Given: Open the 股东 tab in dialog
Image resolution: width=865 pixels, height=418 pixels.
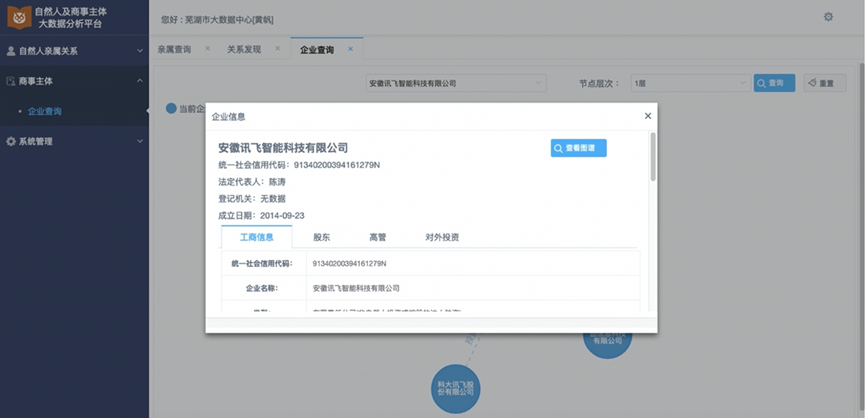Looking at the screenshot, I should (x=322, y=237).
